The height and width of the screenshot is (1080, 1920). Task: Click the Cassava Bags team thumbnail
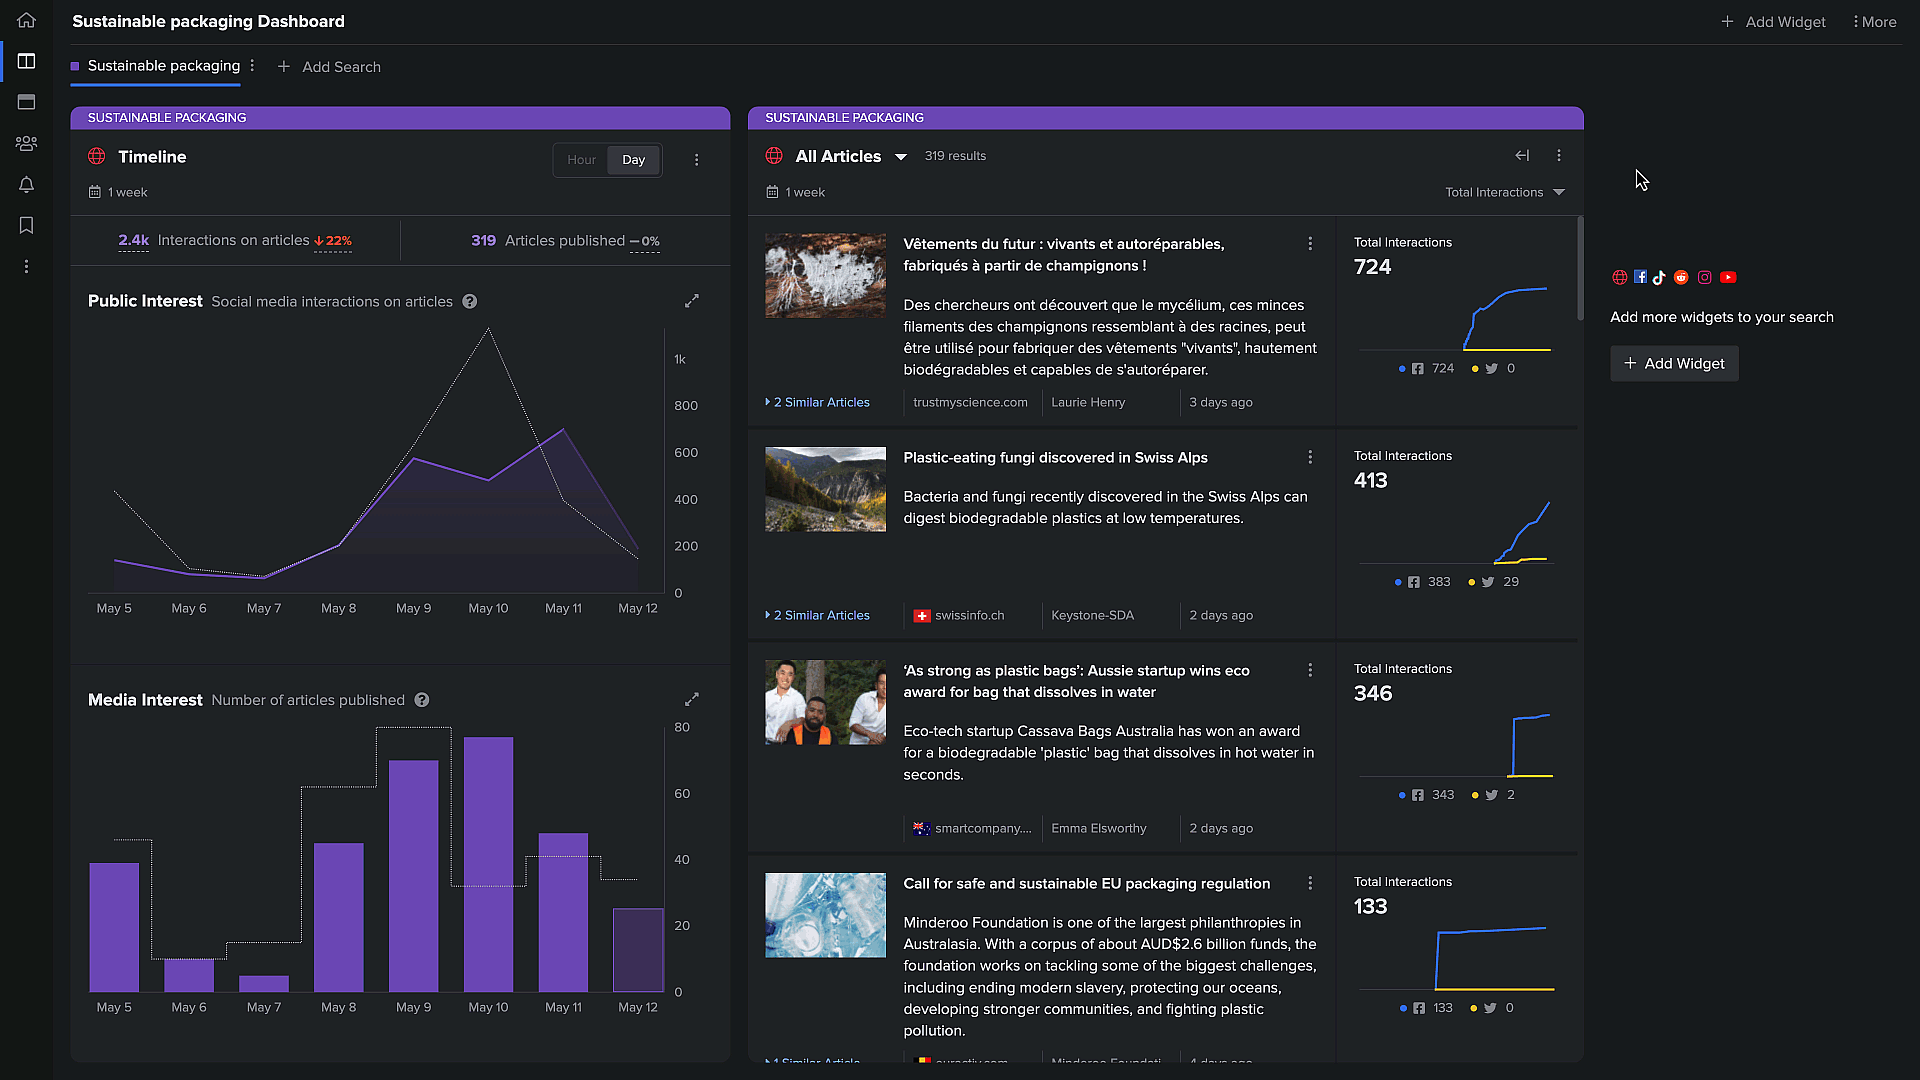coord(825,702)
